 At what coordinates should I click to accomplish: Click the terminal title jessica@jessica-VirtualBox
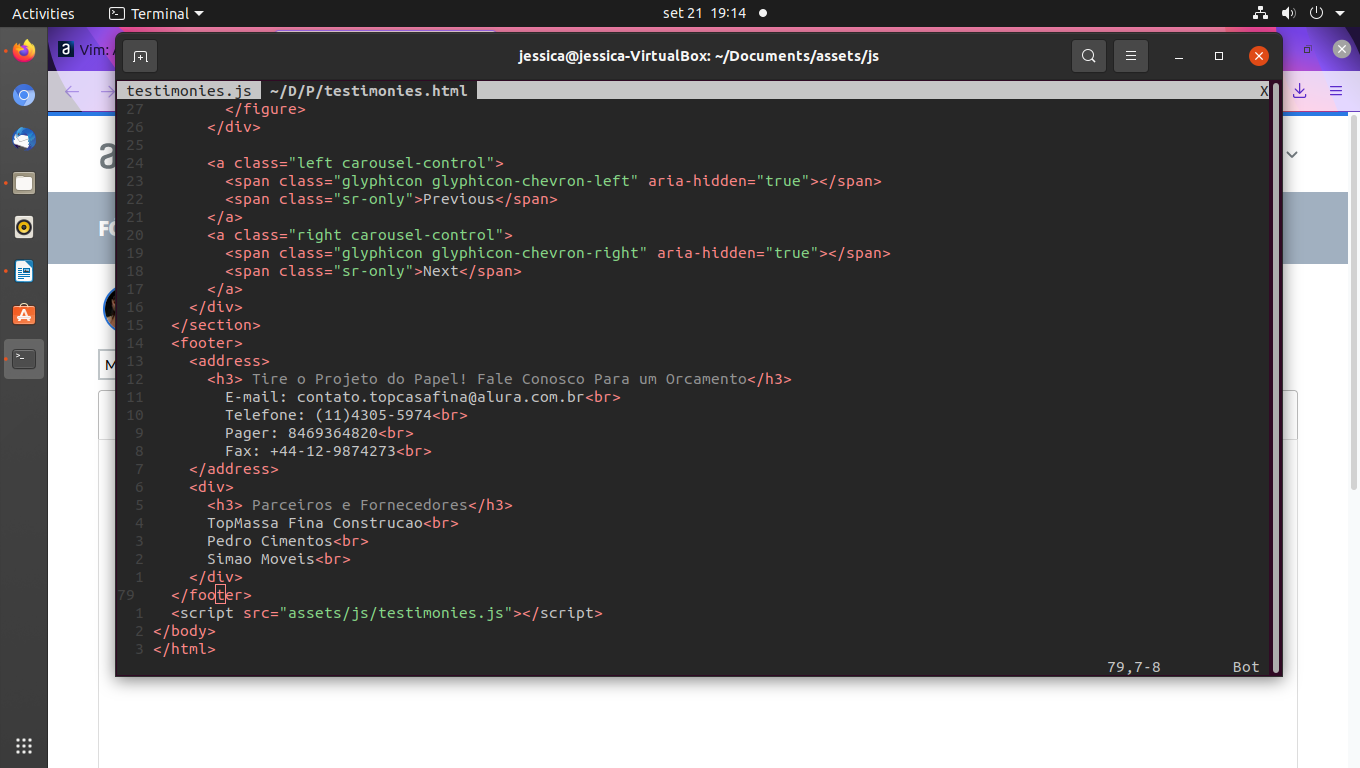(698, 56)
